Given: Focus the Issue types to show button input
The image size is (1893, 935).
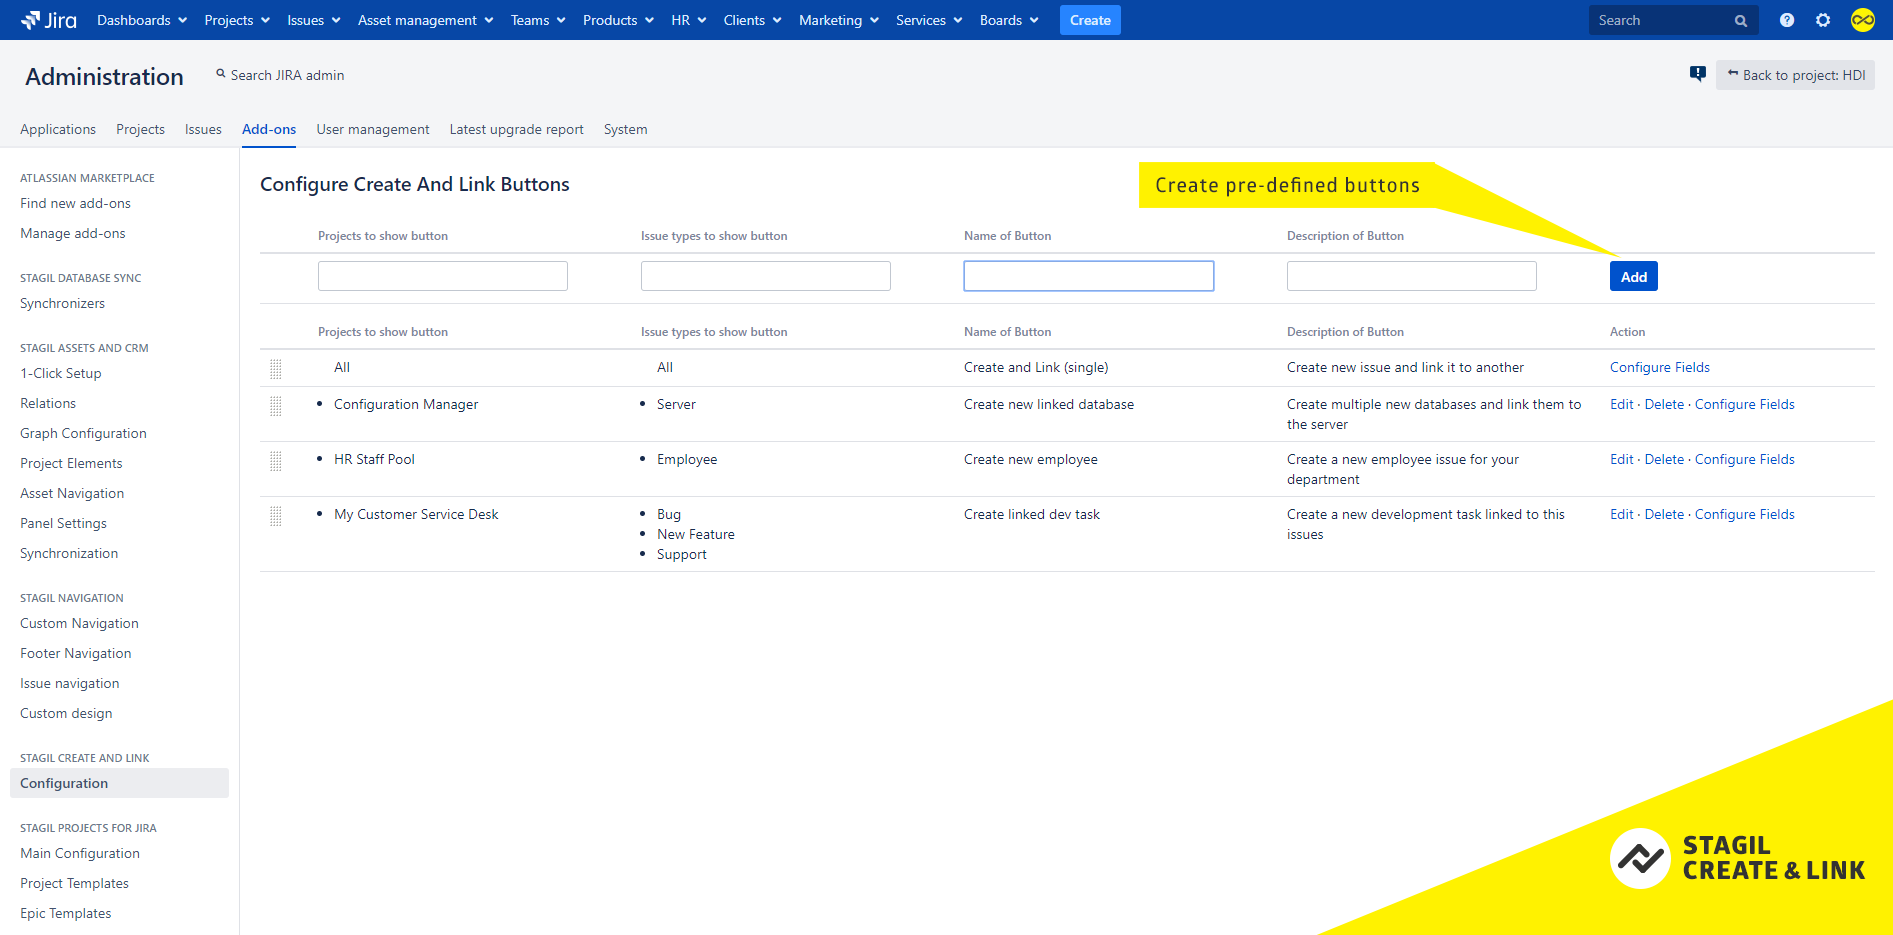Looking at the screenshot, I should click(x=766, y=276).
